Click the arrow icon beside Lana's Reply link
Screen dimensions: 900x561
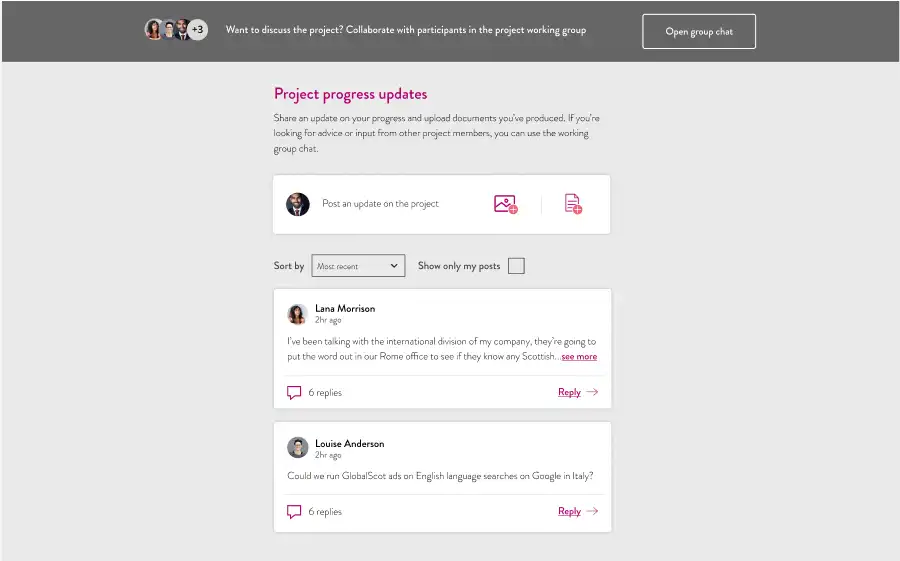click(592, 392)
